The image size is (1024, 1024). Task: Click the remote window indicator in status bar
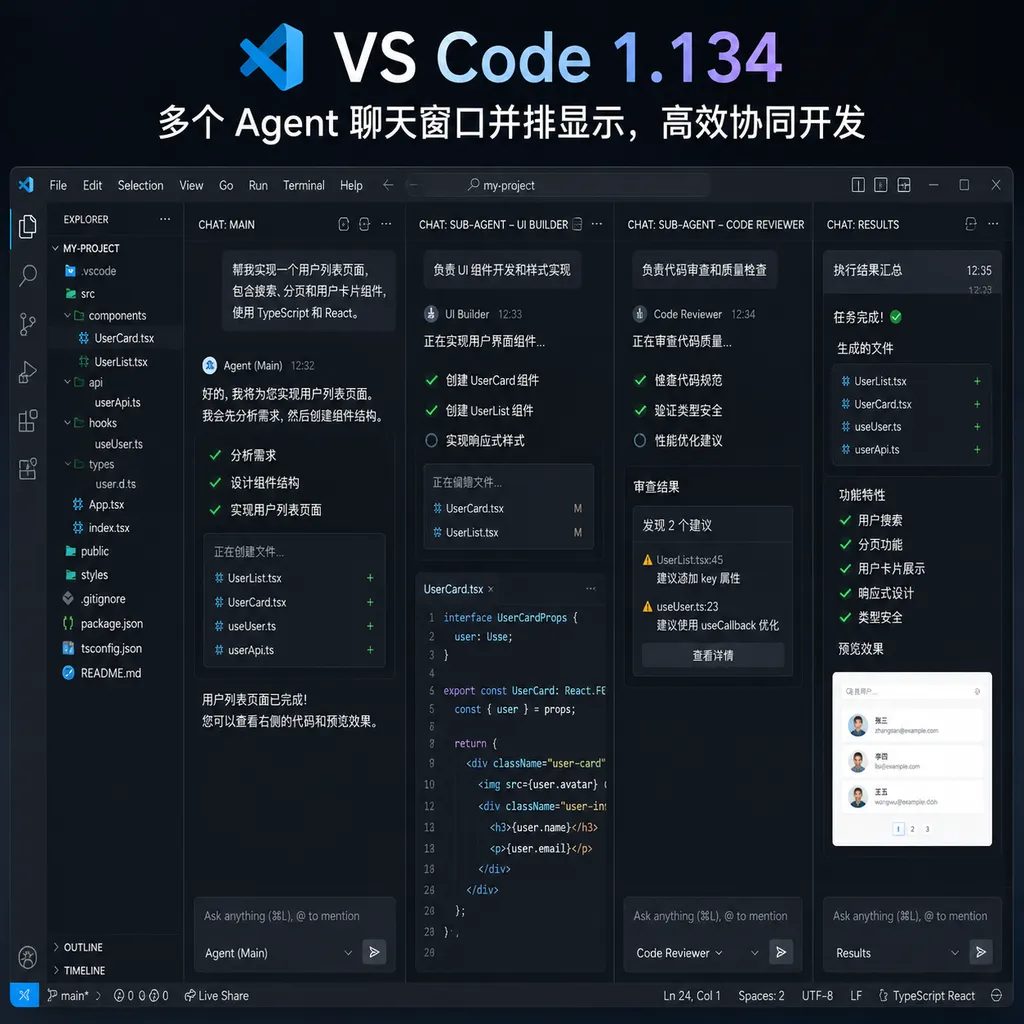[24, 995]
